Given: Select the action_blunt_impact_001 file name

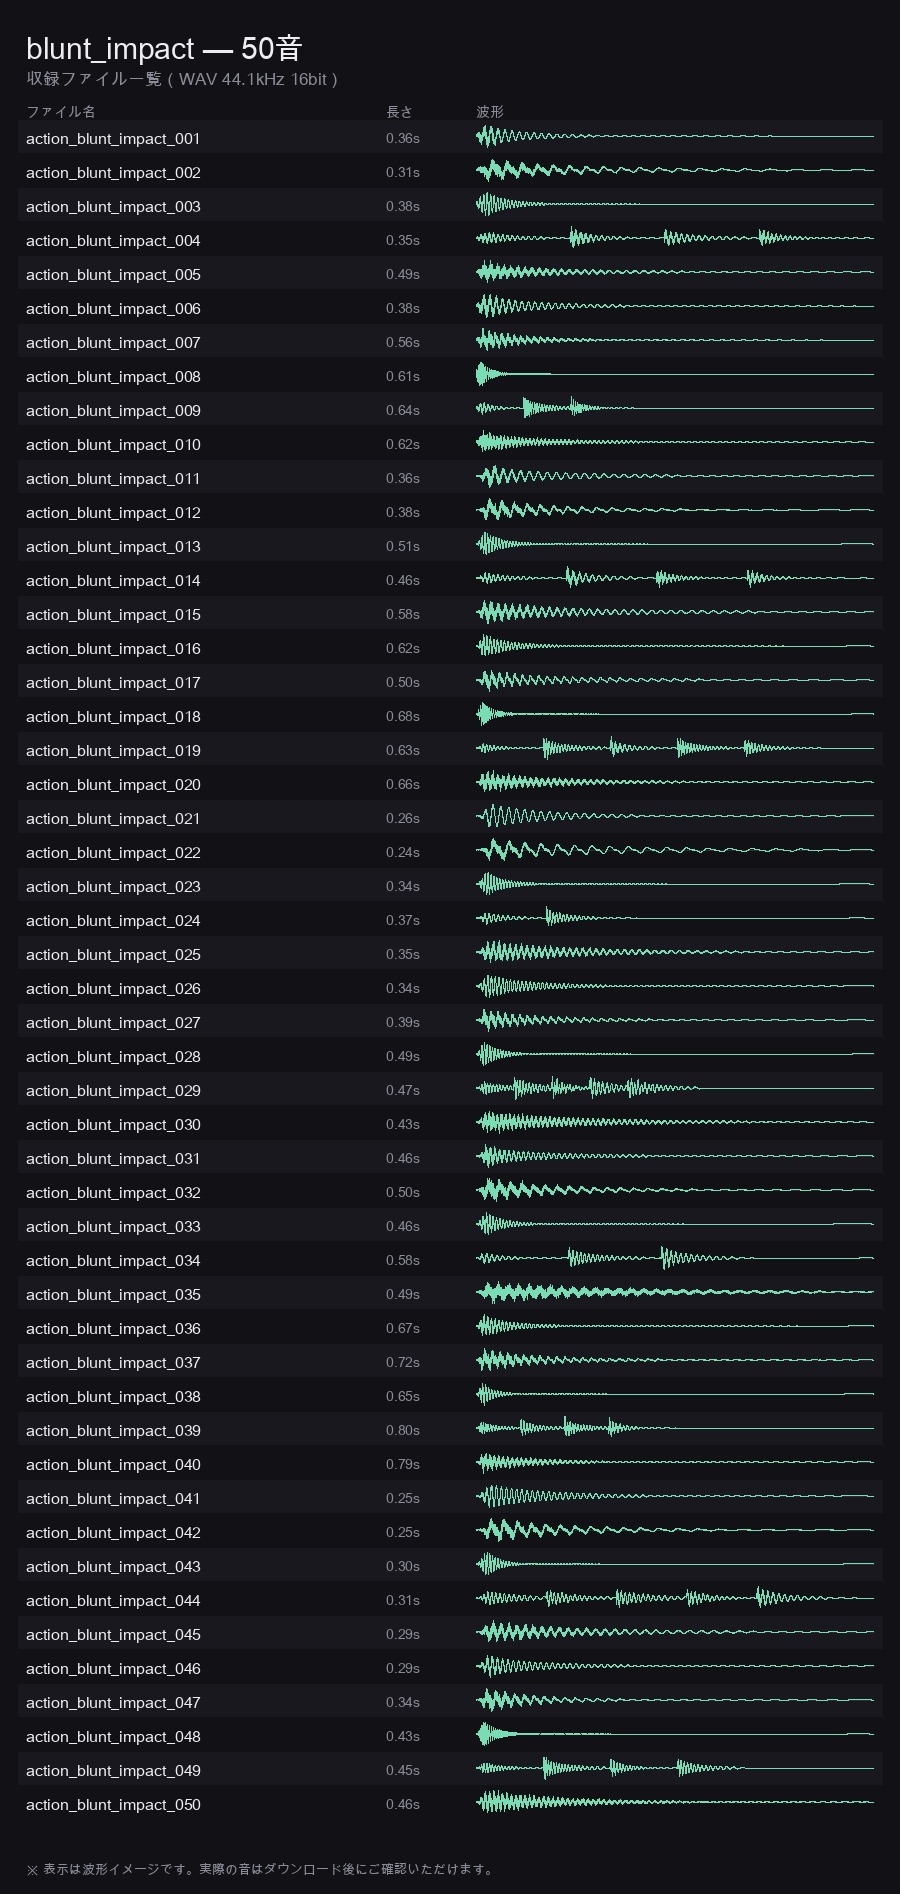Looking at the screenshot, I should pyautogui.click(x=113, y=139).
